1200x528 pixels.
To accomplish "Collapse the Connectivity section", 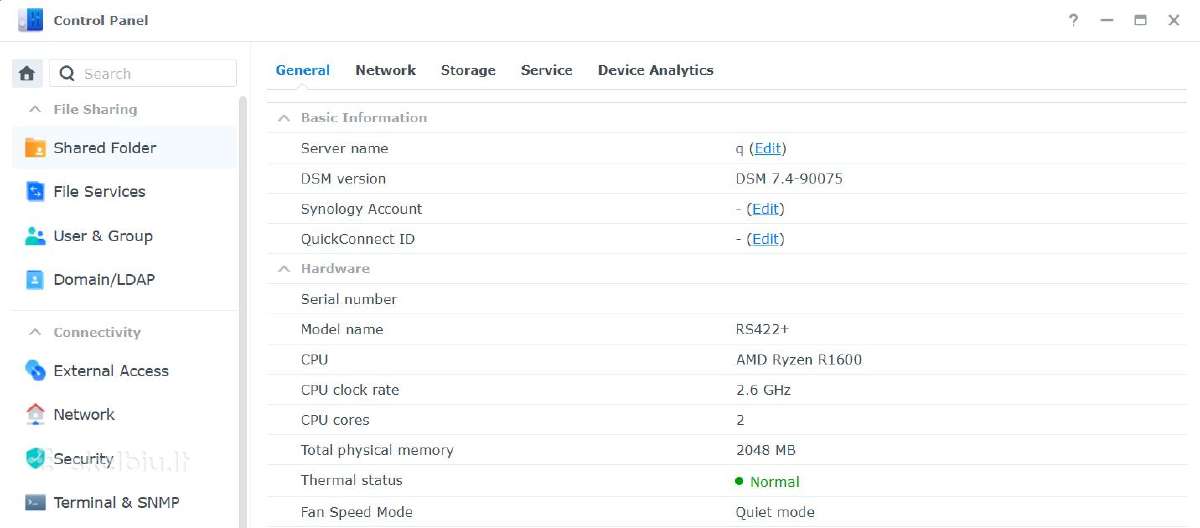I will (35, 332).
